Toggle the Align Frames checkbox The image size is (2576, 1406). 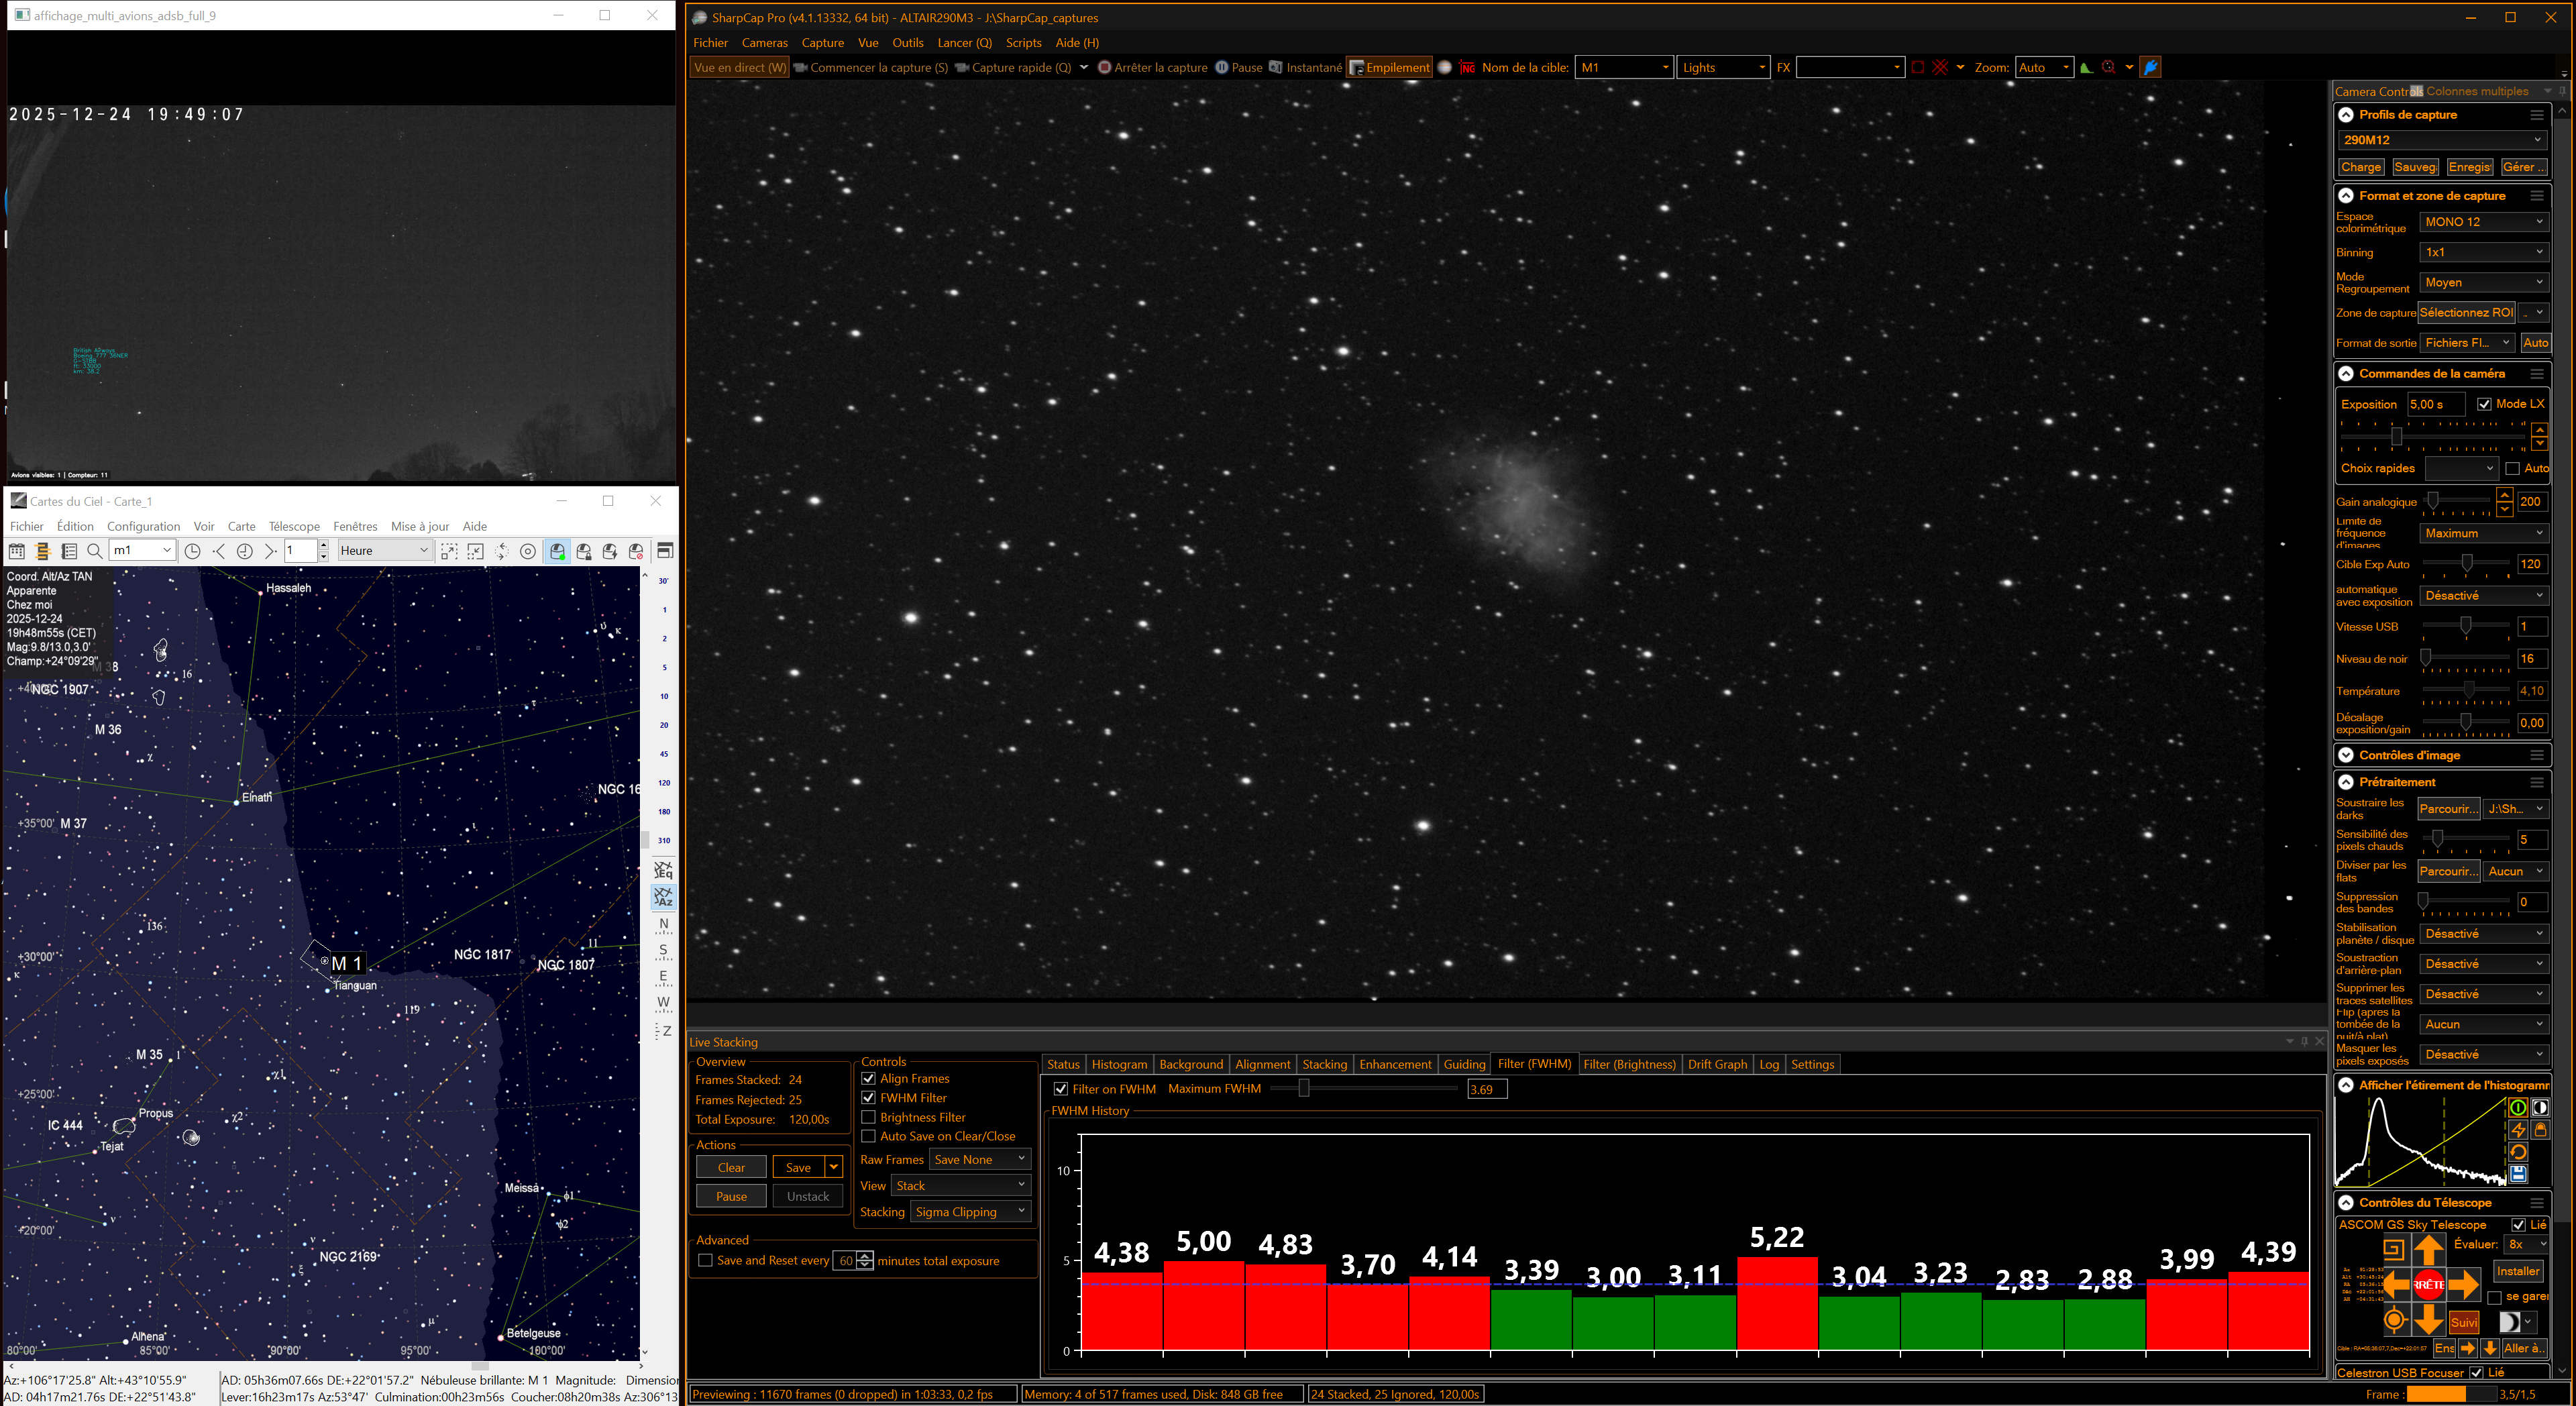(869, 1078)
